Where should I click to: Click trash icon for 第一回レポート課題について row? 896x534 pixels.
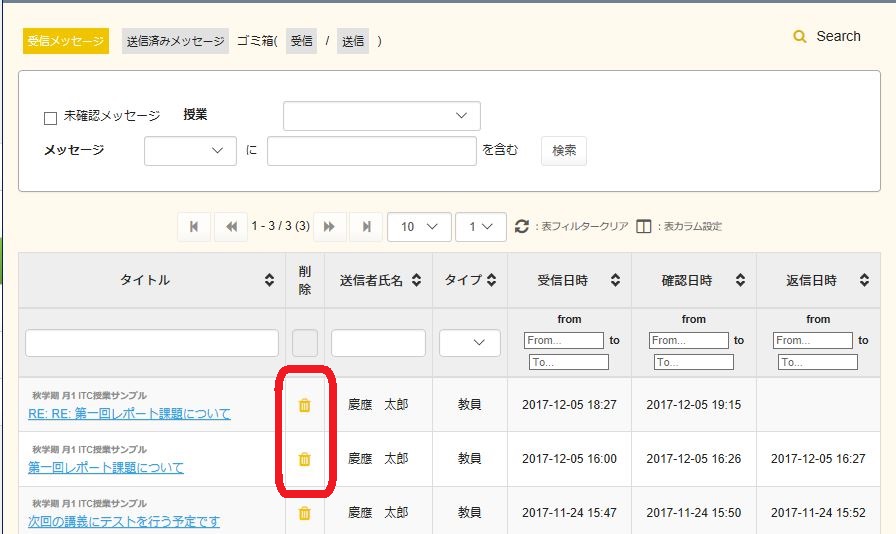(305, 459)
